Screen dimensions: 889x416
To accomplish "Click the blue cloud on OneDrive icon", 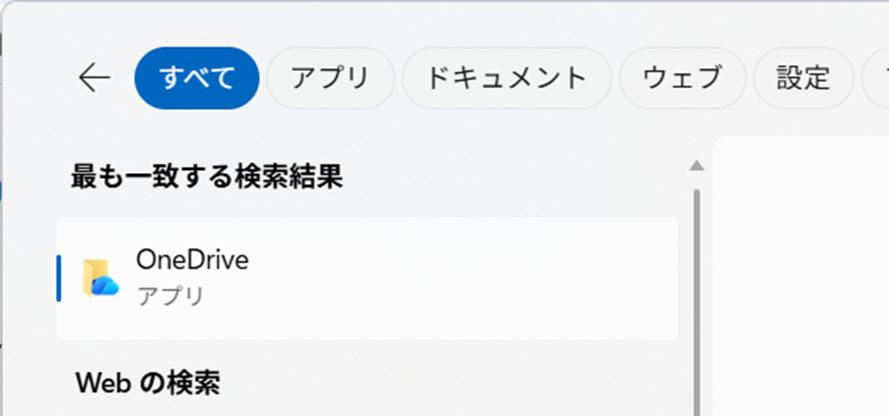I will click(105, 286).
